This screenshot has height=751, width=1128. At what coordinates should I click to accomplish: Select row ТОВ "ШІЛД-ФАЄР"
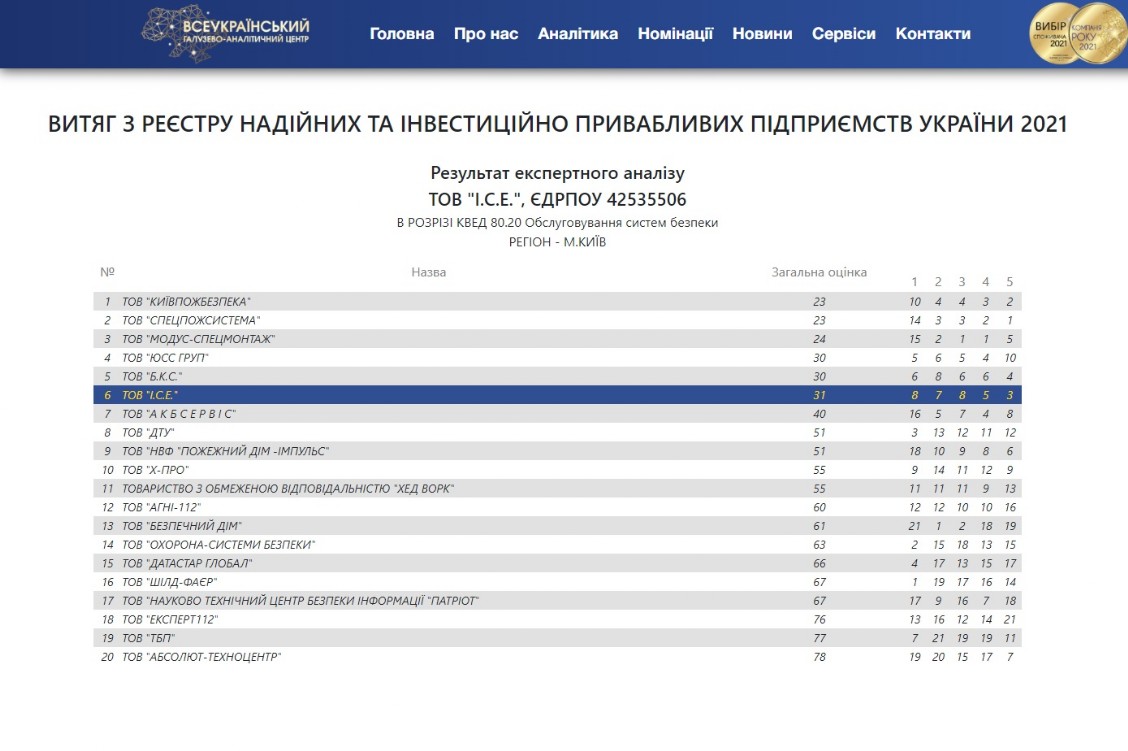[558, 582]
